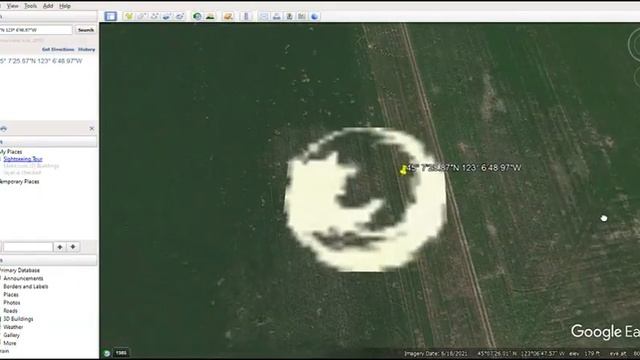Open the Help menu
The height and width of the screenshot is (360, 640).
point(64,6)
